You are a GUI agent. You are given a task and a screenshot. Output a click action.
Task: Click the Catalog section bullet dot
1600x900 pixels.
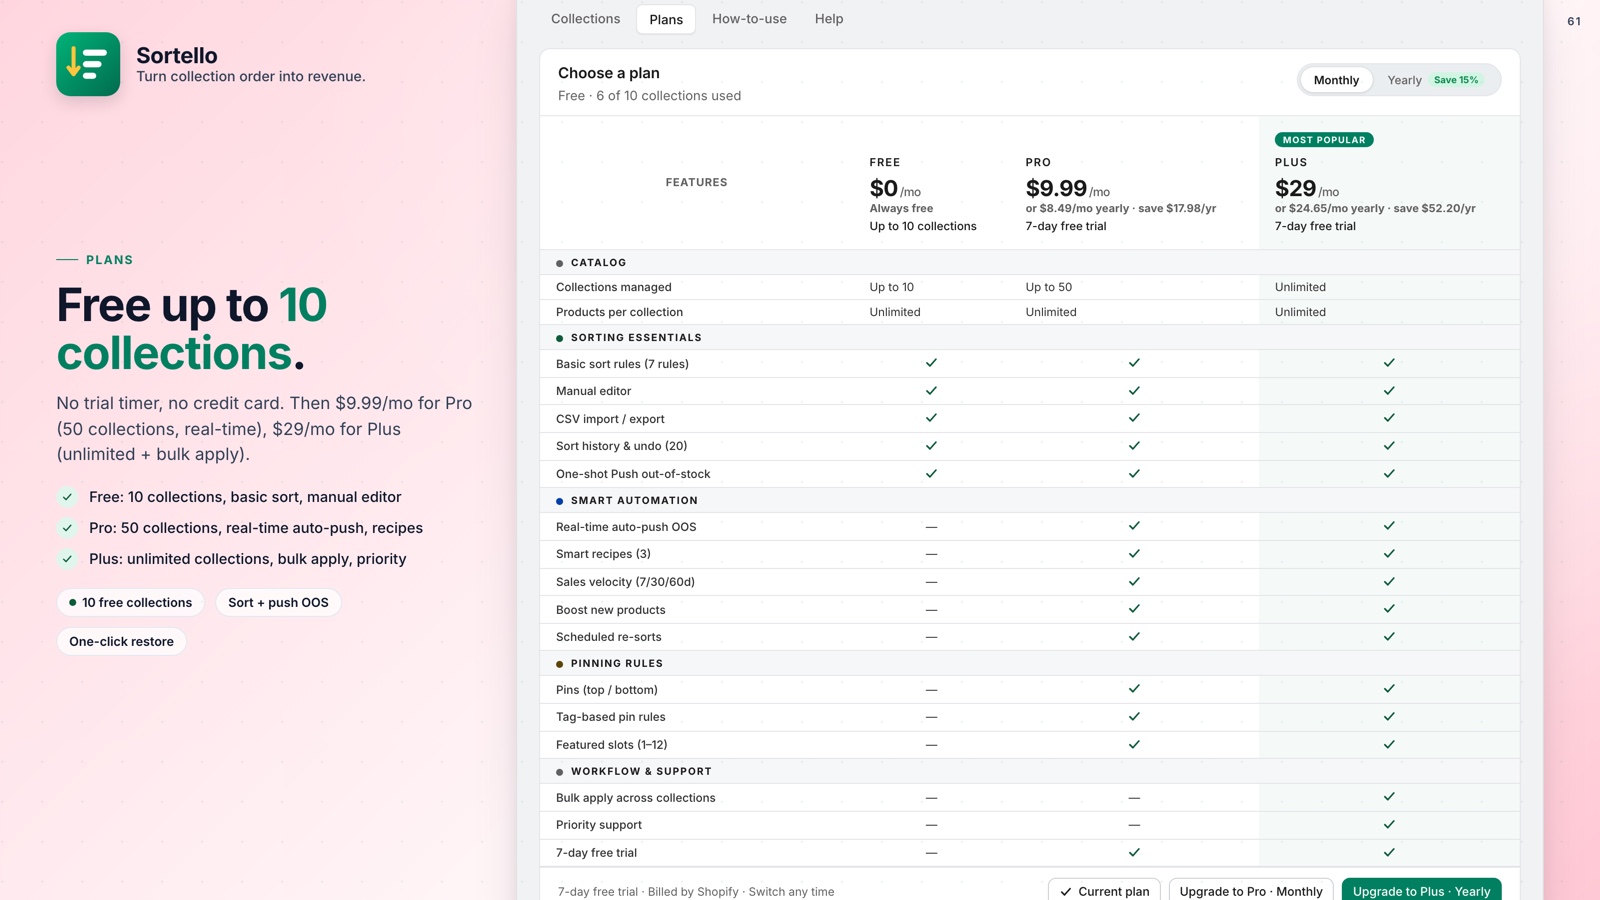[x=559, y=263]
